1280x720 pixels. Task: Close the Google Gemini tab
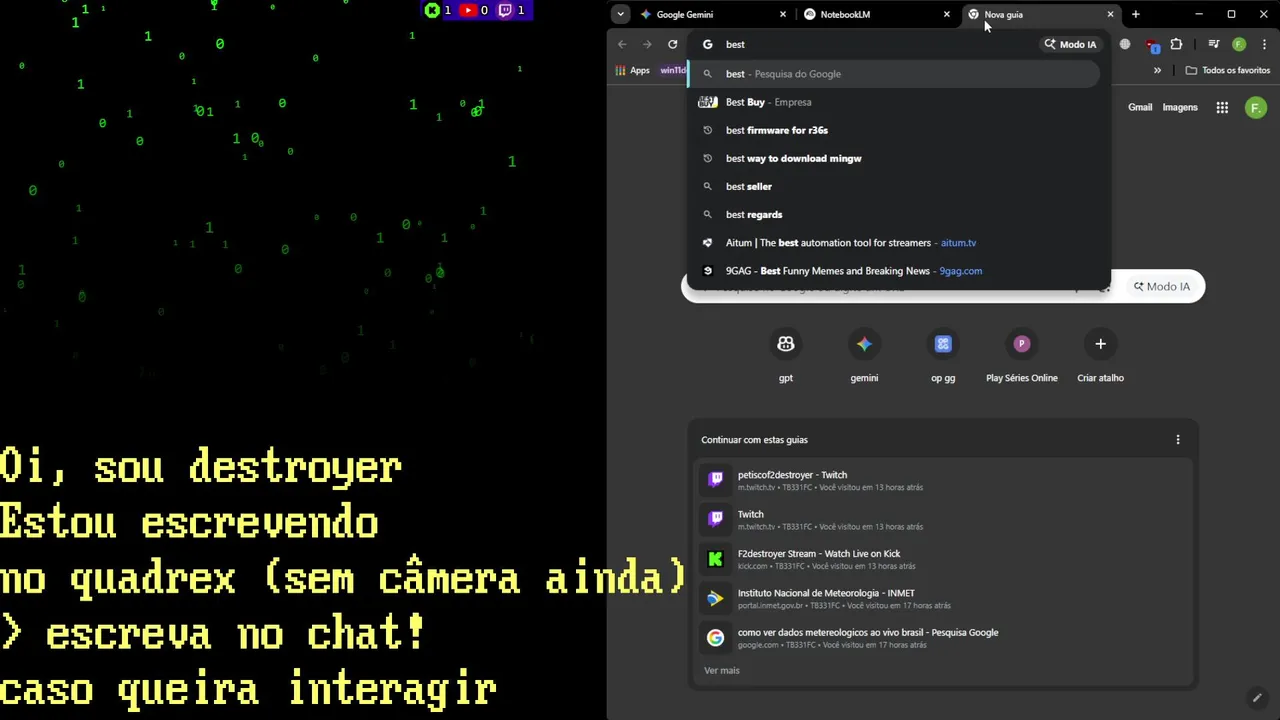(x=783, y=14)
